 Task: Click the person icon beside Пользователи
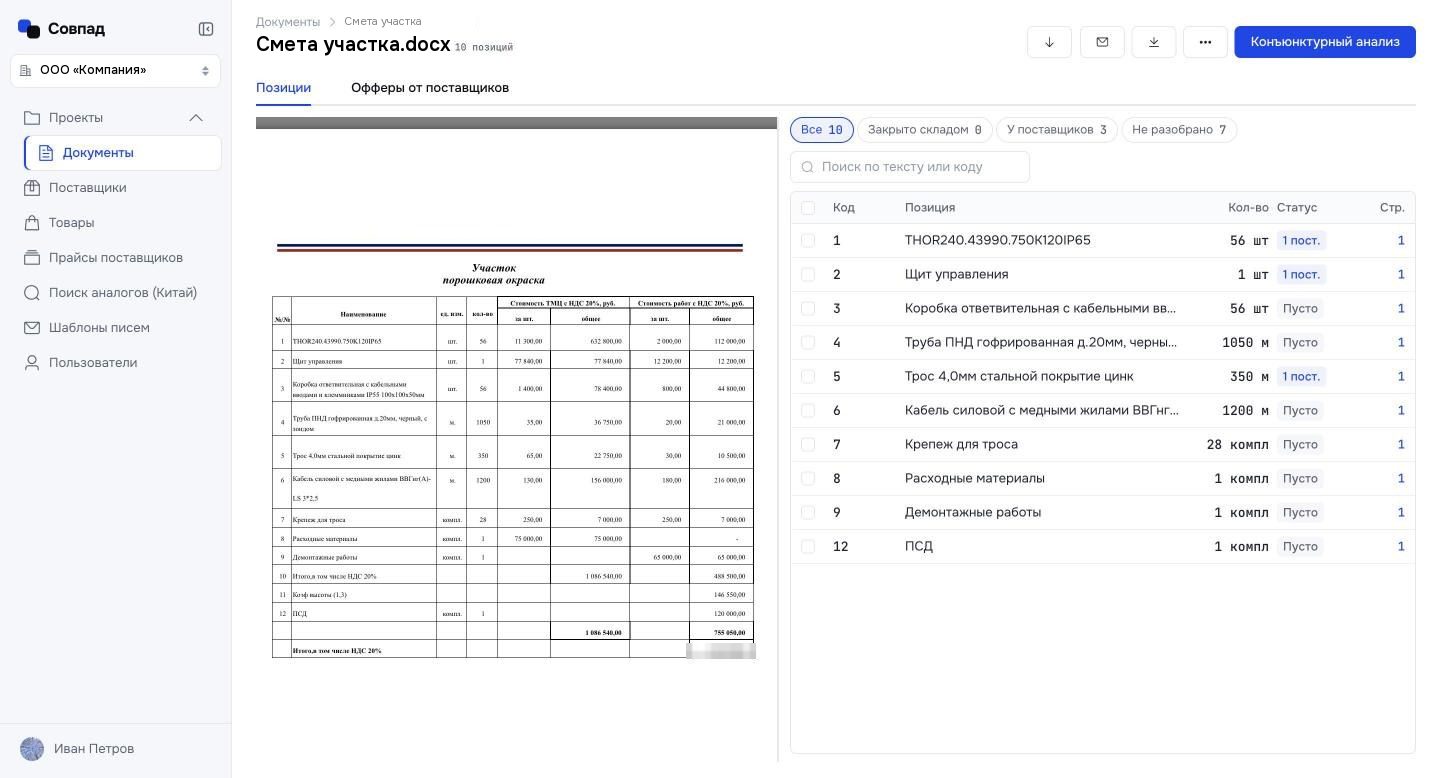(x=32, y=363)
